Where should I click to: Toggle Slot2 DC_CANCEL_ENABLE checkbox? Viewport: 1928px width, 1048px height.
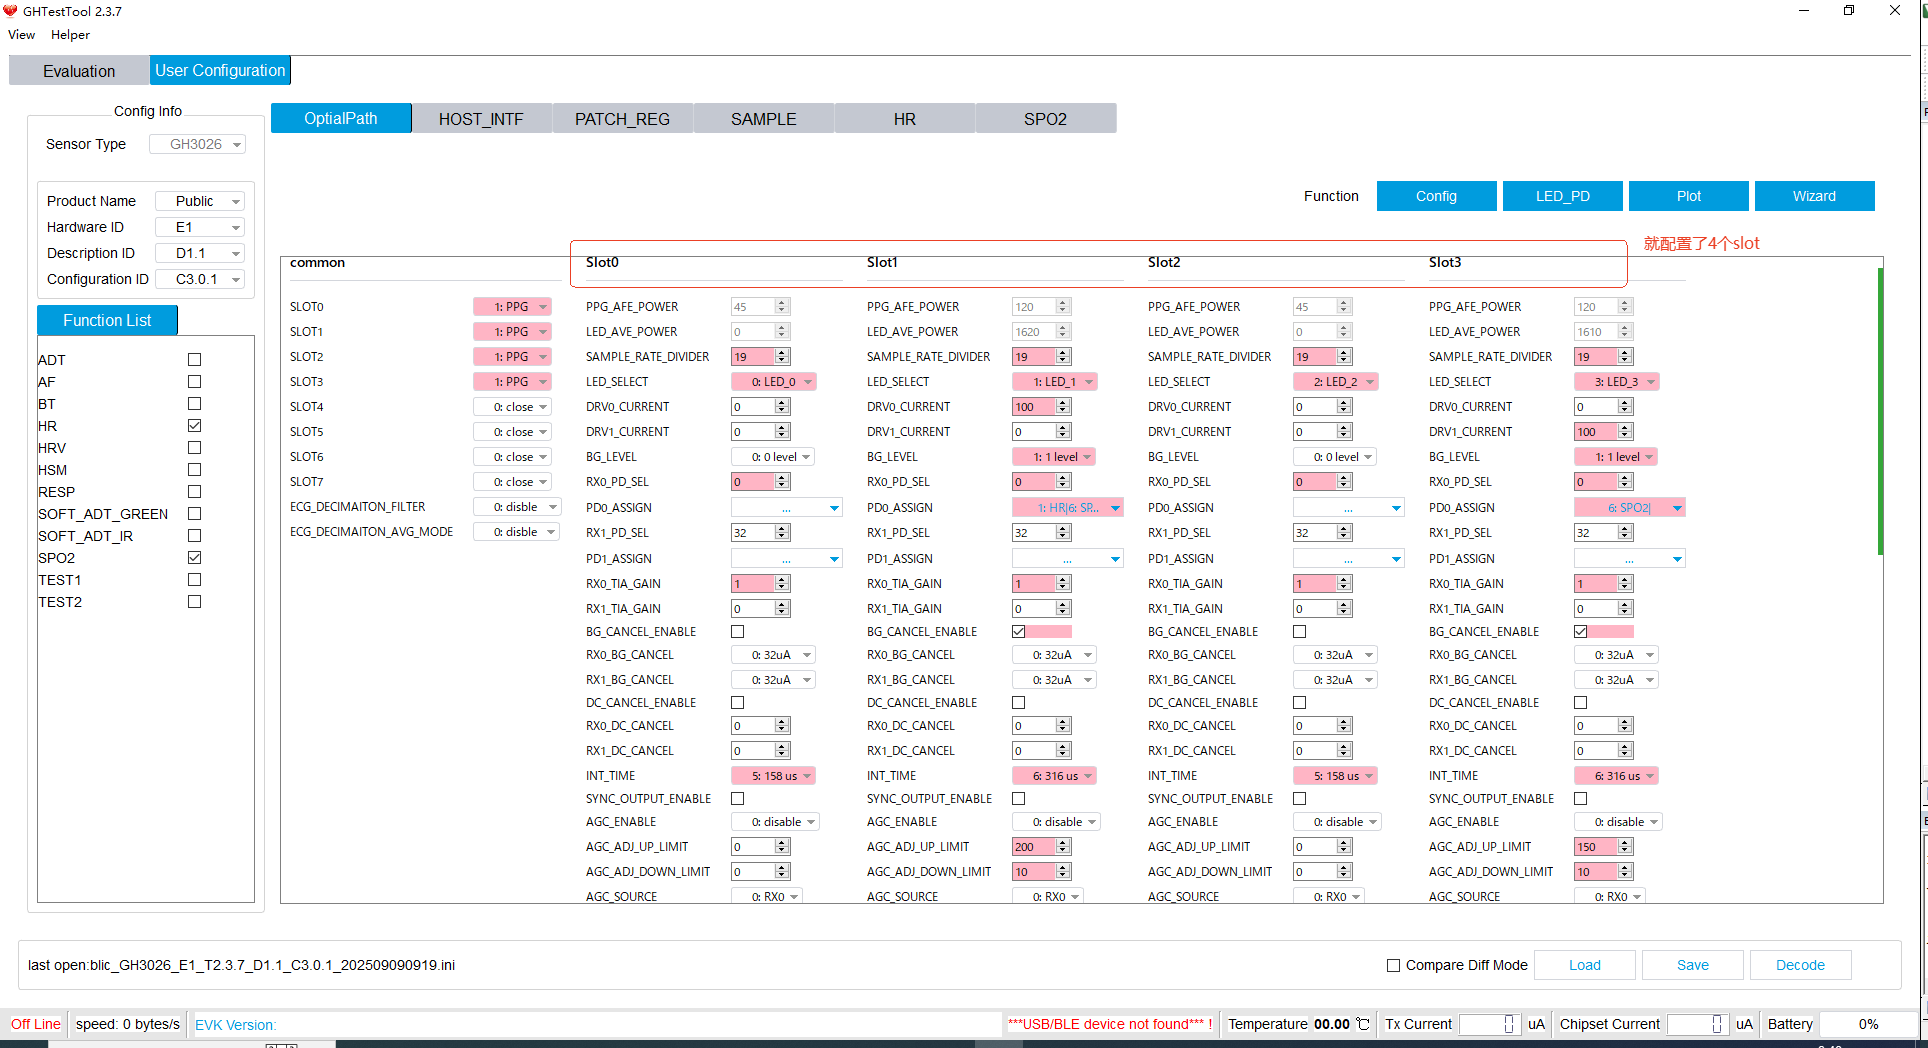1300,702
